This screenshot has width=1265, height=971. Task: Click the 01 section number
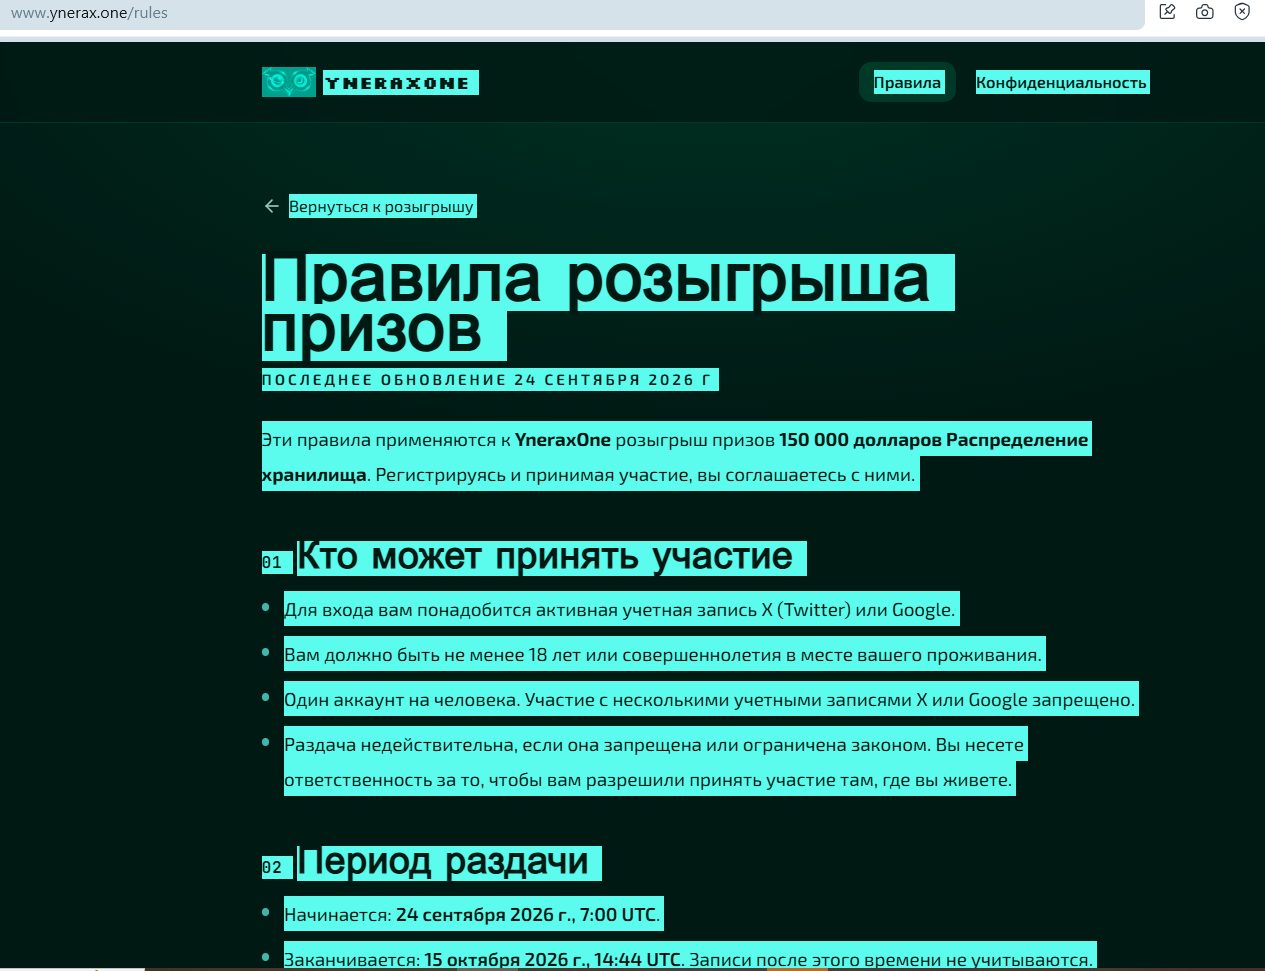tap(272, 562)
